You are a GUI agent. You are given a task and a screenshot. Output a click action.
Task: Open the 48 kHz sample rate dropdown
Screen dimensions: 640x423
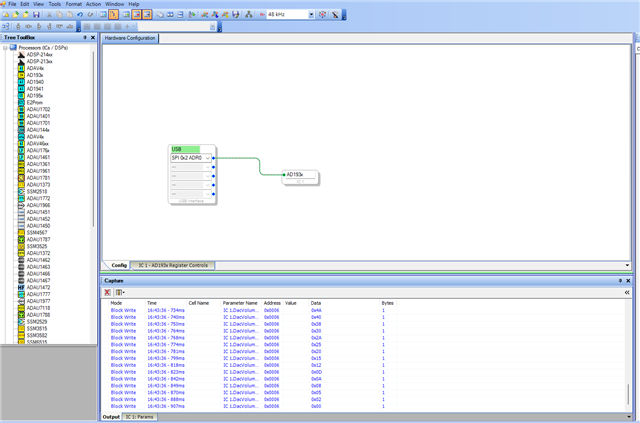point(311,15)
